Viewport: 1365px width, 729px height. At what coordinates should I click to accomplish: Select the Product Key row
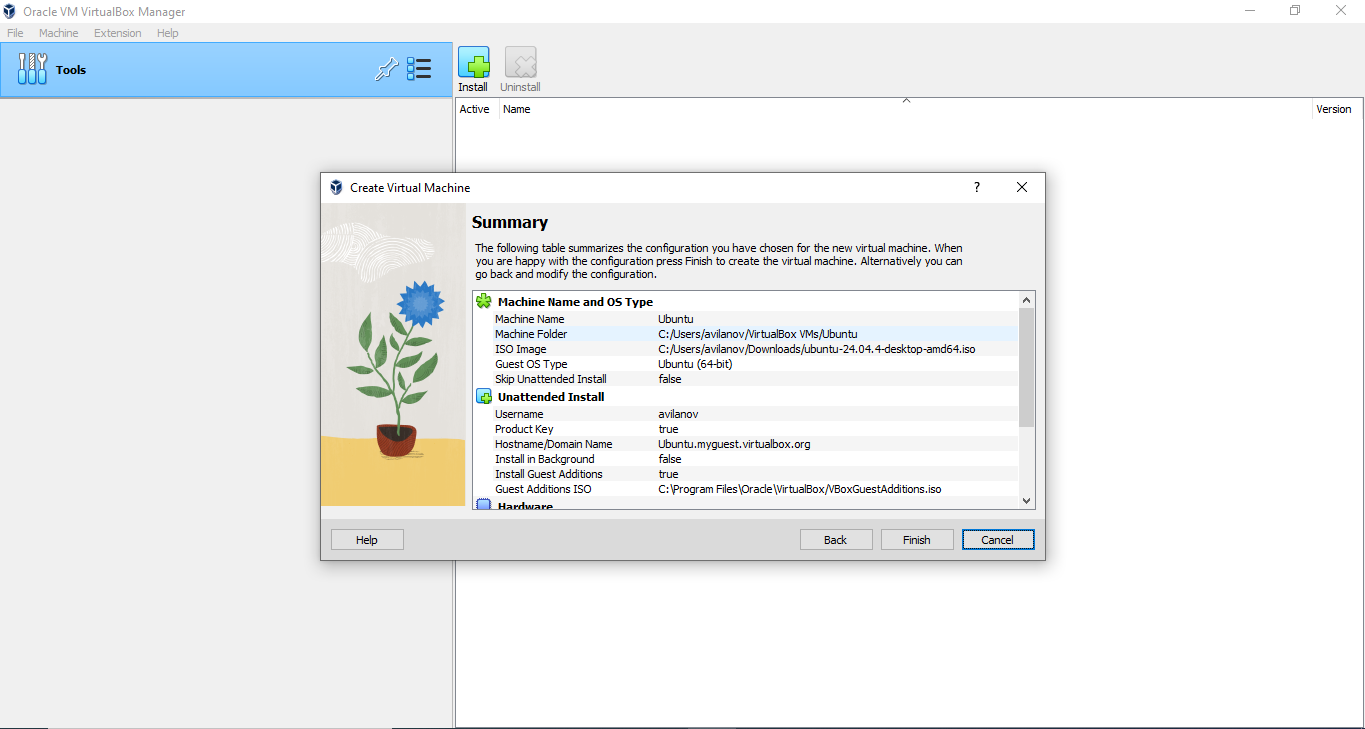coord(746,429)
